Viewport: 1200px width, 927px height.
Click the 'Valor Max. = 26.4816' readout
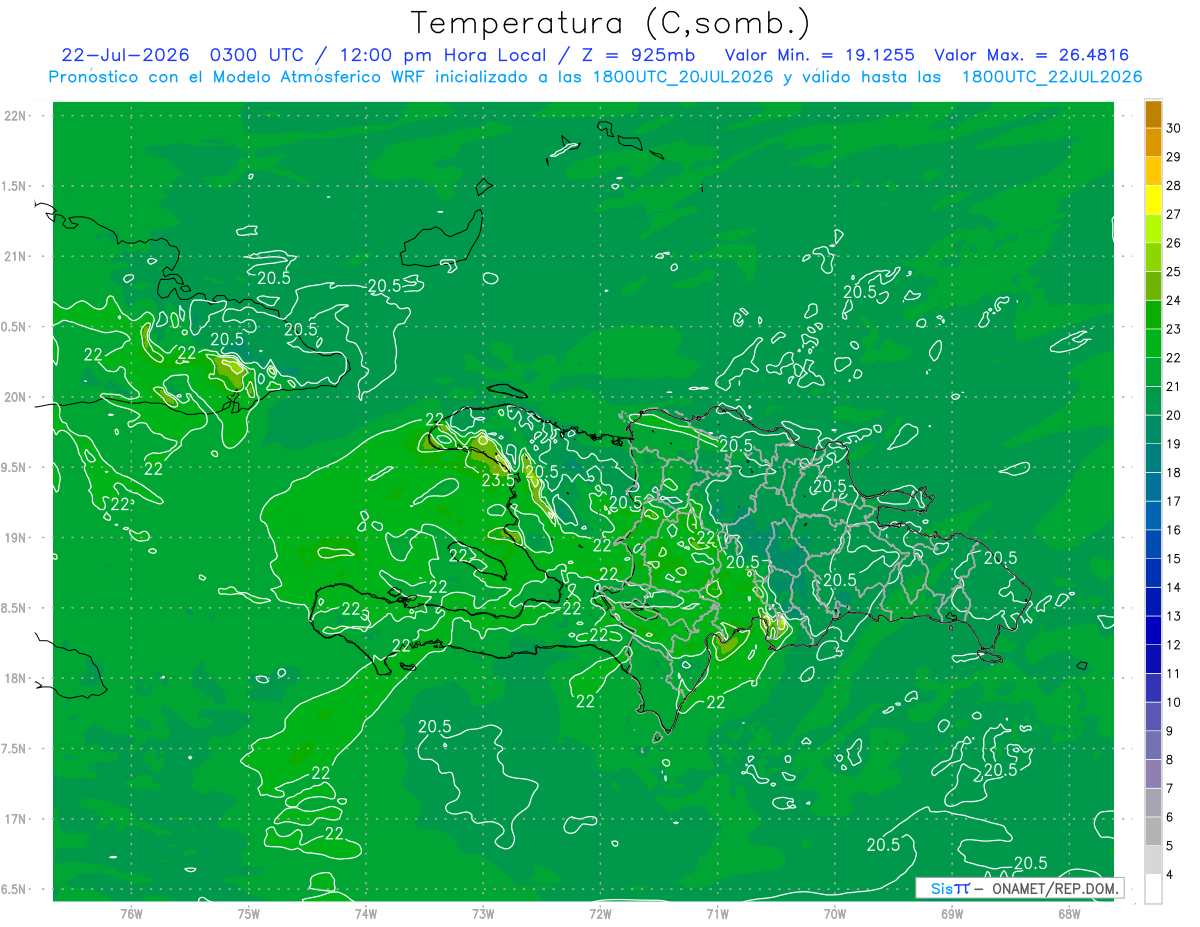tap(1032, 55)
